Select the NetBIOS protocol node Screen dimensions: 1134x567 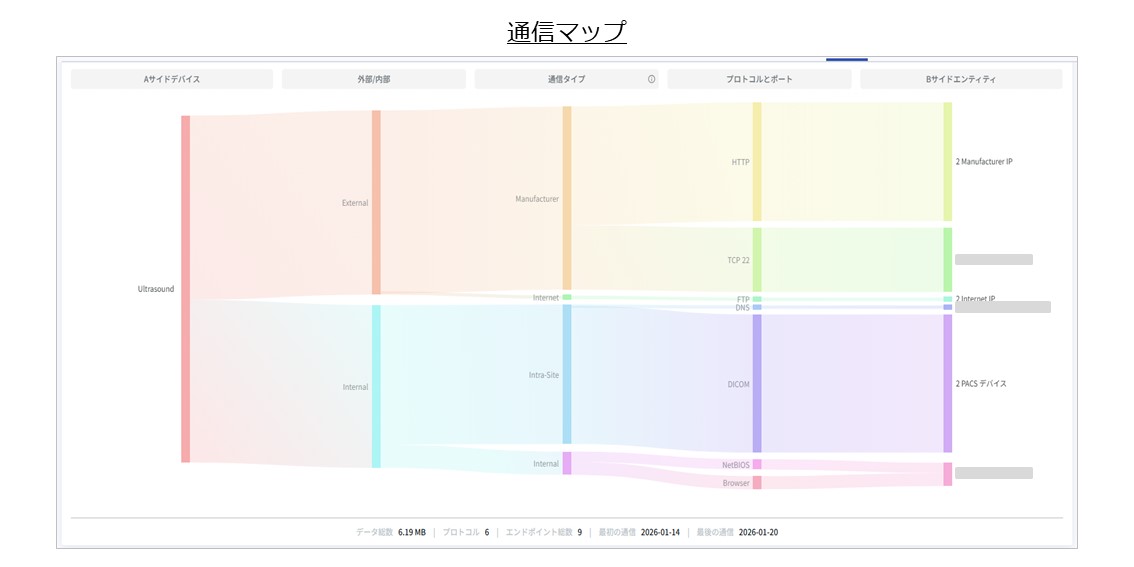click(x=757, y=464)
